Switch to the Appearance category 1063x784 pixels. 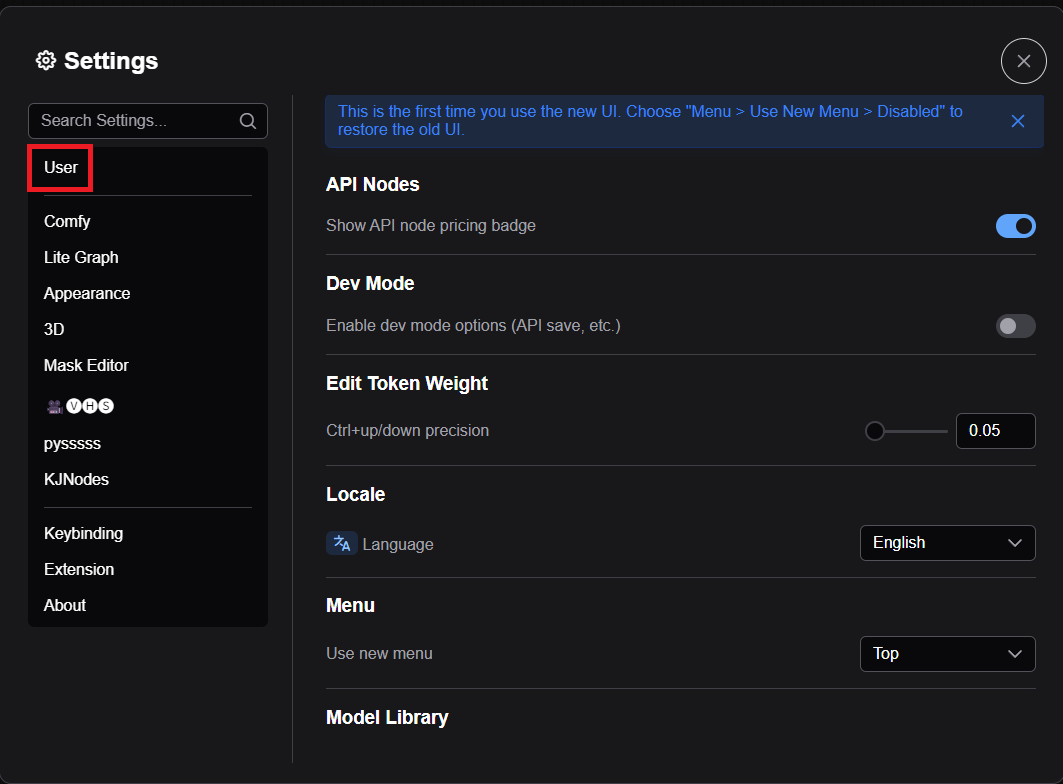[87, 293]
